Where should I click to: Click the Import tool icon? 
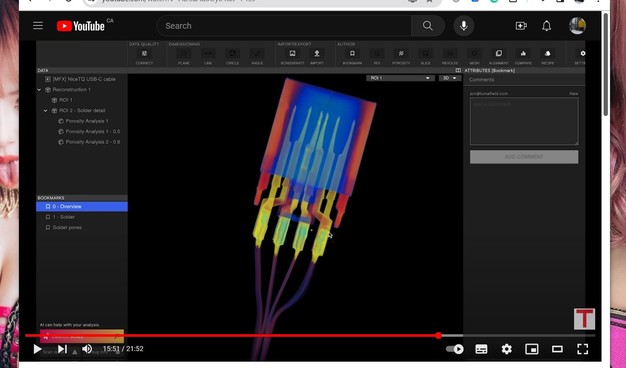[317, 54]
